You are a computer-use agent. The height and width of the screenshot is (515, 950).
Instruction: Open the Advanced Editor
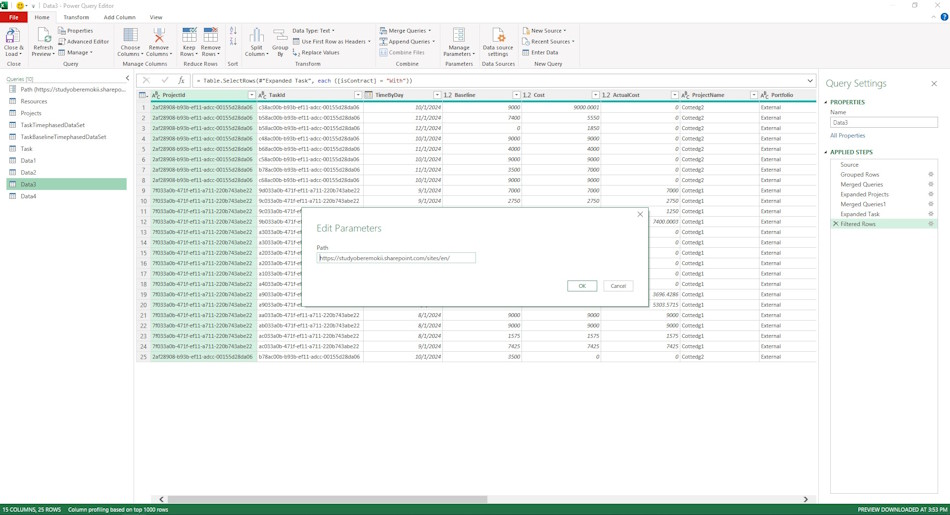click(x=84, y=42)
